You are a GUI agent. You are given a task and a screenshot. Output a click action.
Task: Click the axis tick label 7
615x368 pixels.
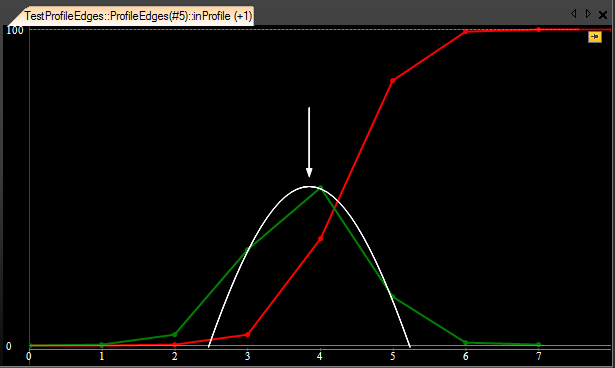click(539, 356)
